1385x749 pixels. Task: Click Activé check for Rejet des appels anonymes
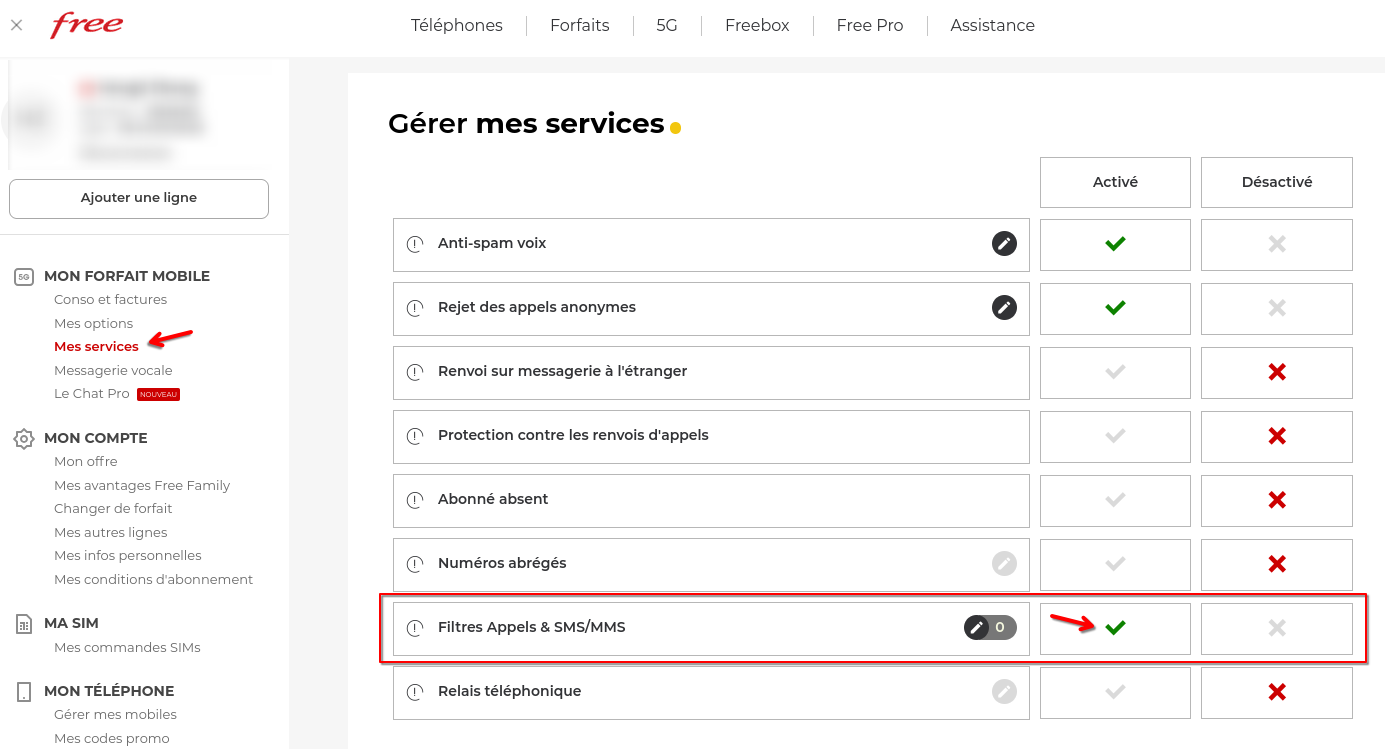click(x=1115, y=308)
